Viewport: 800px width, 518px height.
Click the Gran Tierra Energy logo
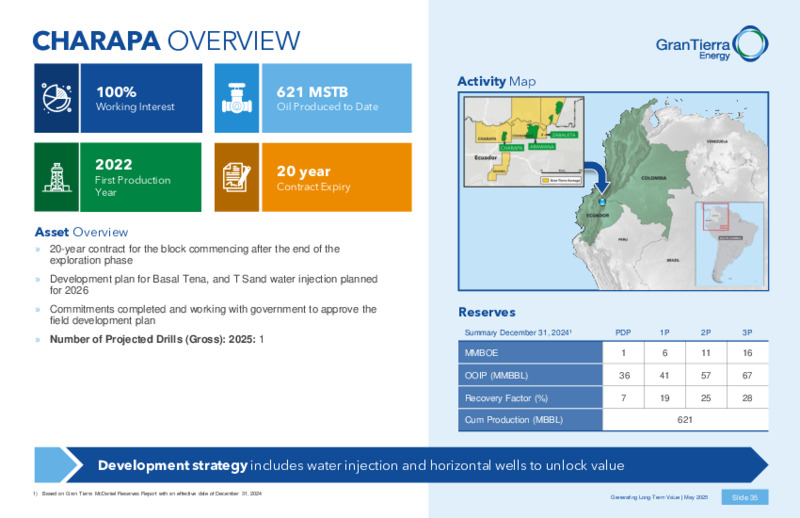click(712, 44)
